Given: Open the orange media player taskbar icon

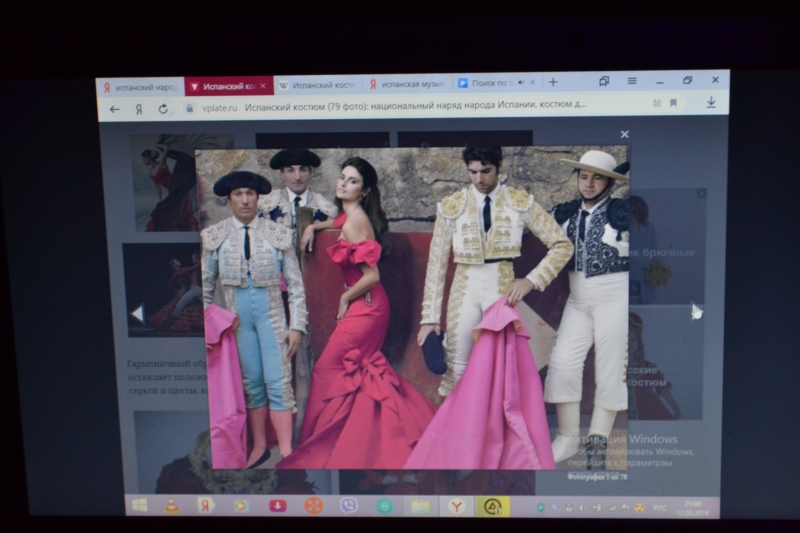Looking at the screenshot, I should (241, 505).
